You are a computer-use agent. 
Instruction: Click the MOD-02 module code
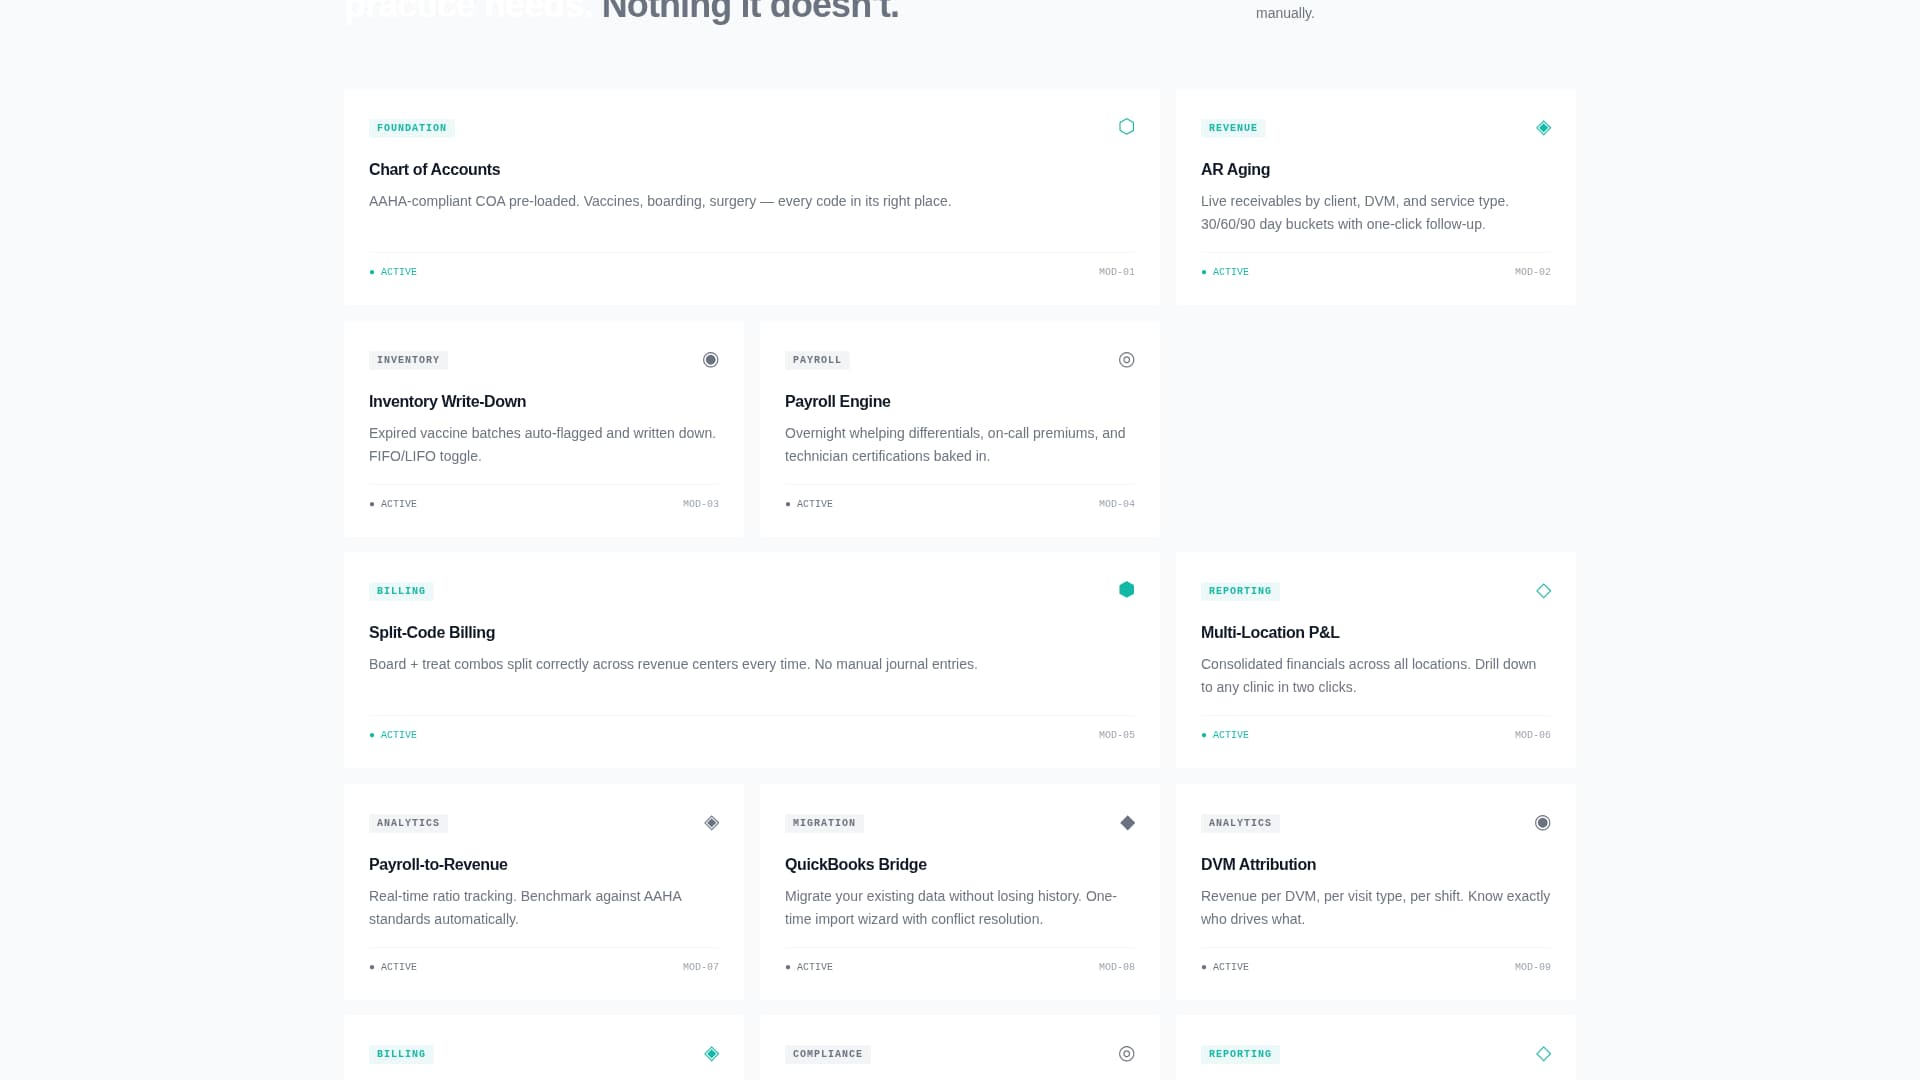[1533, 272]
